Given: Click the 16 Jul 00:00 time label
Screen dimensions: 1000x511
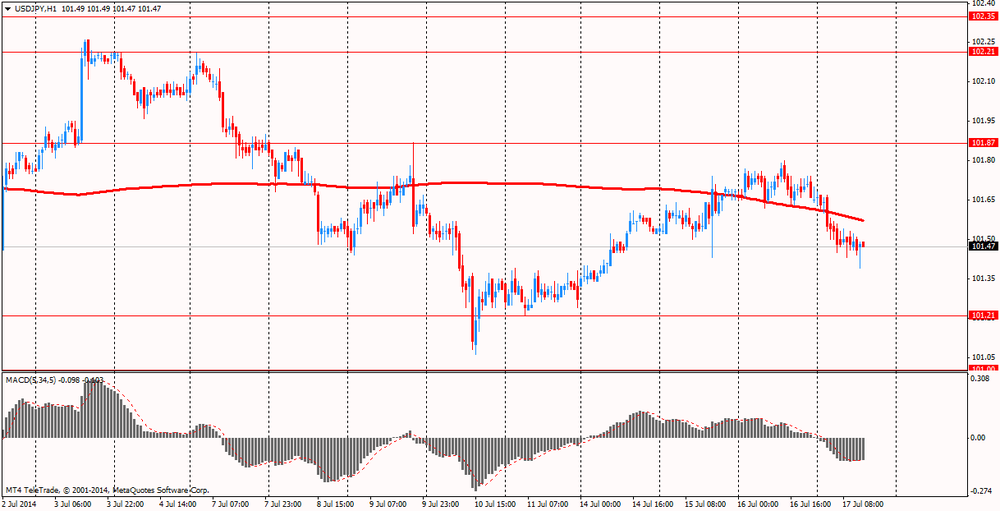Looking at the screenshot, I should pyautogui.click(x=758, y=504).
